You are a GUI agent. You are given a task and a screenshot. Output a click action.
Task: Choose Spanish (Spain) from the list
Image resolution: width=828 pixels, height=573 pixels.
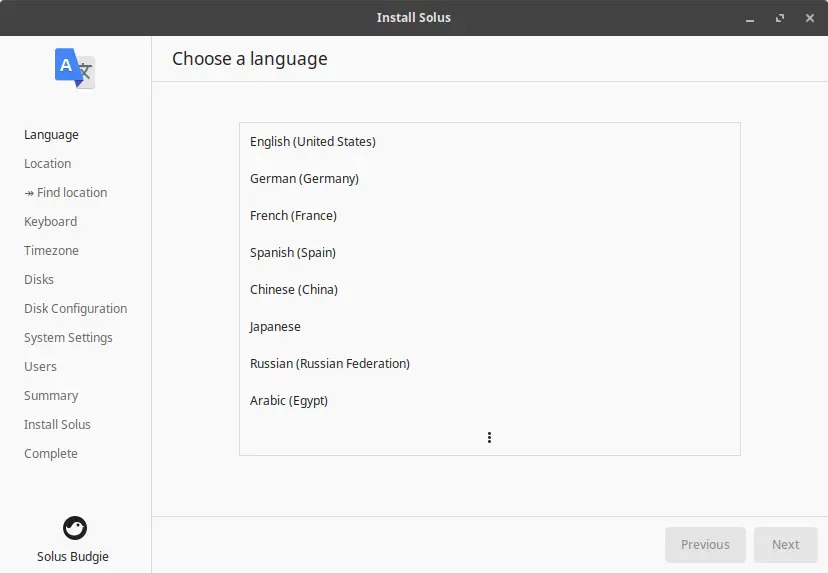[490, 252]
